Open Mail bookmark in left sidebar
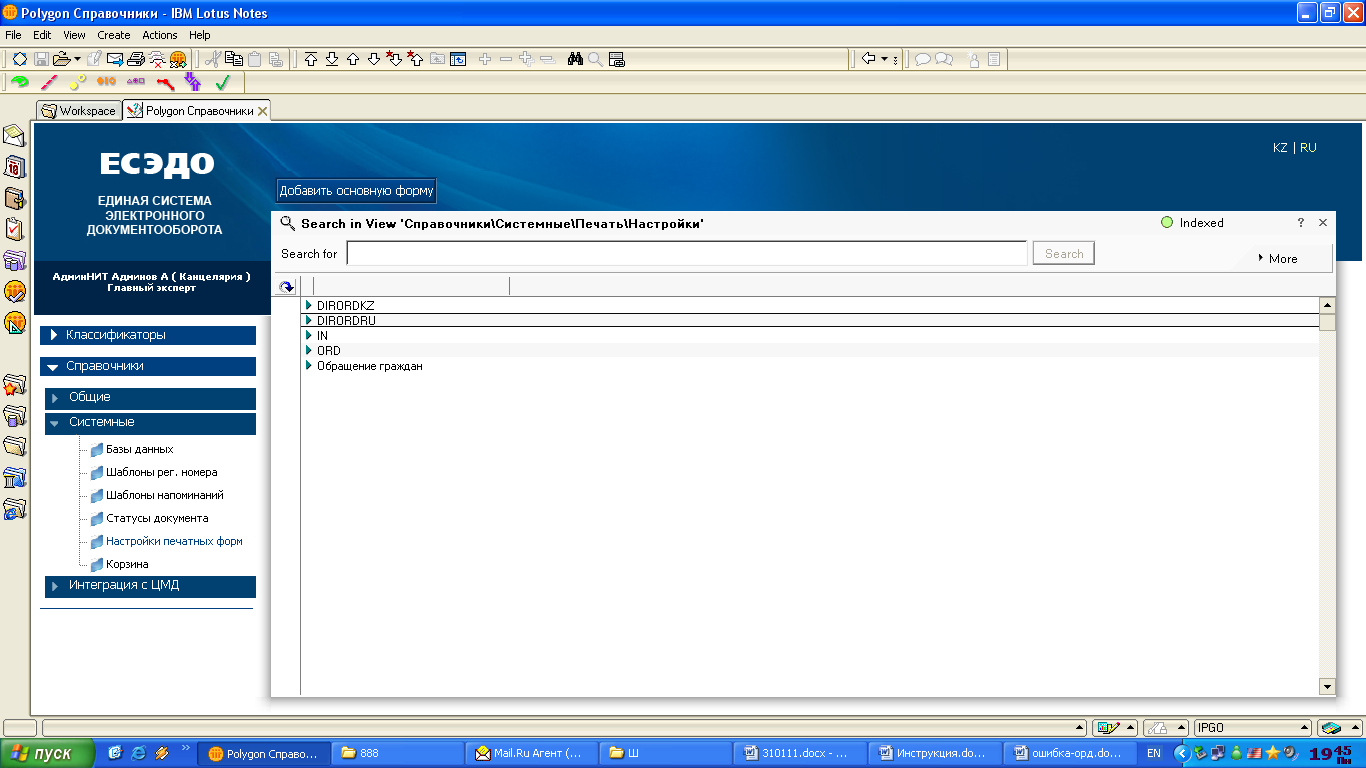The image size is (1366, 768). [x=14, y=136]
